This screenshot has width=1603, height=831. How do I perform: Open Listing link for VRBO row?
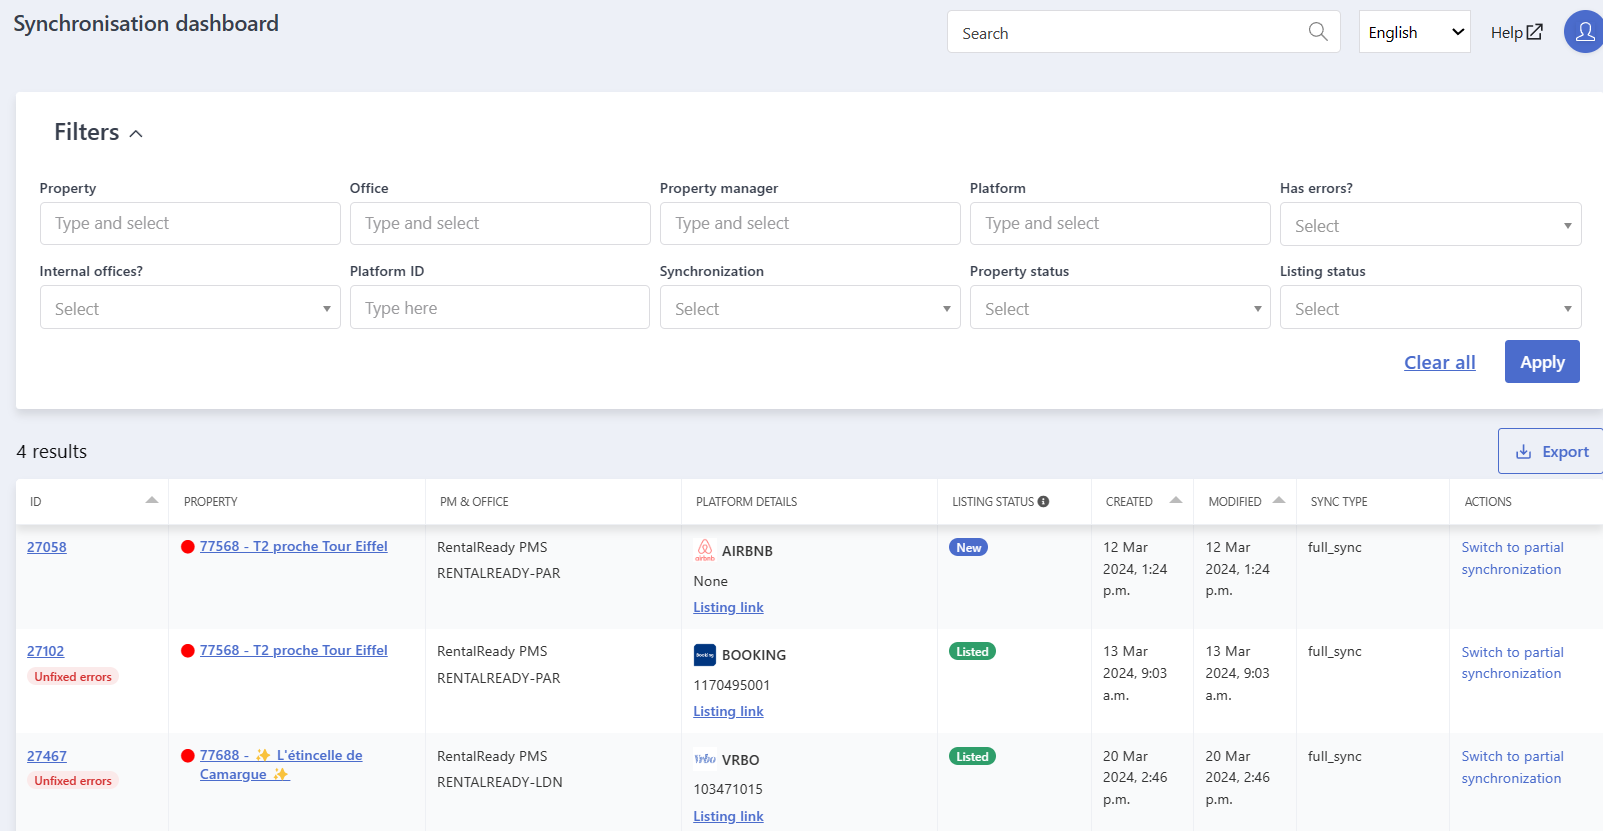pyautogui.click(x=728, y=816)
